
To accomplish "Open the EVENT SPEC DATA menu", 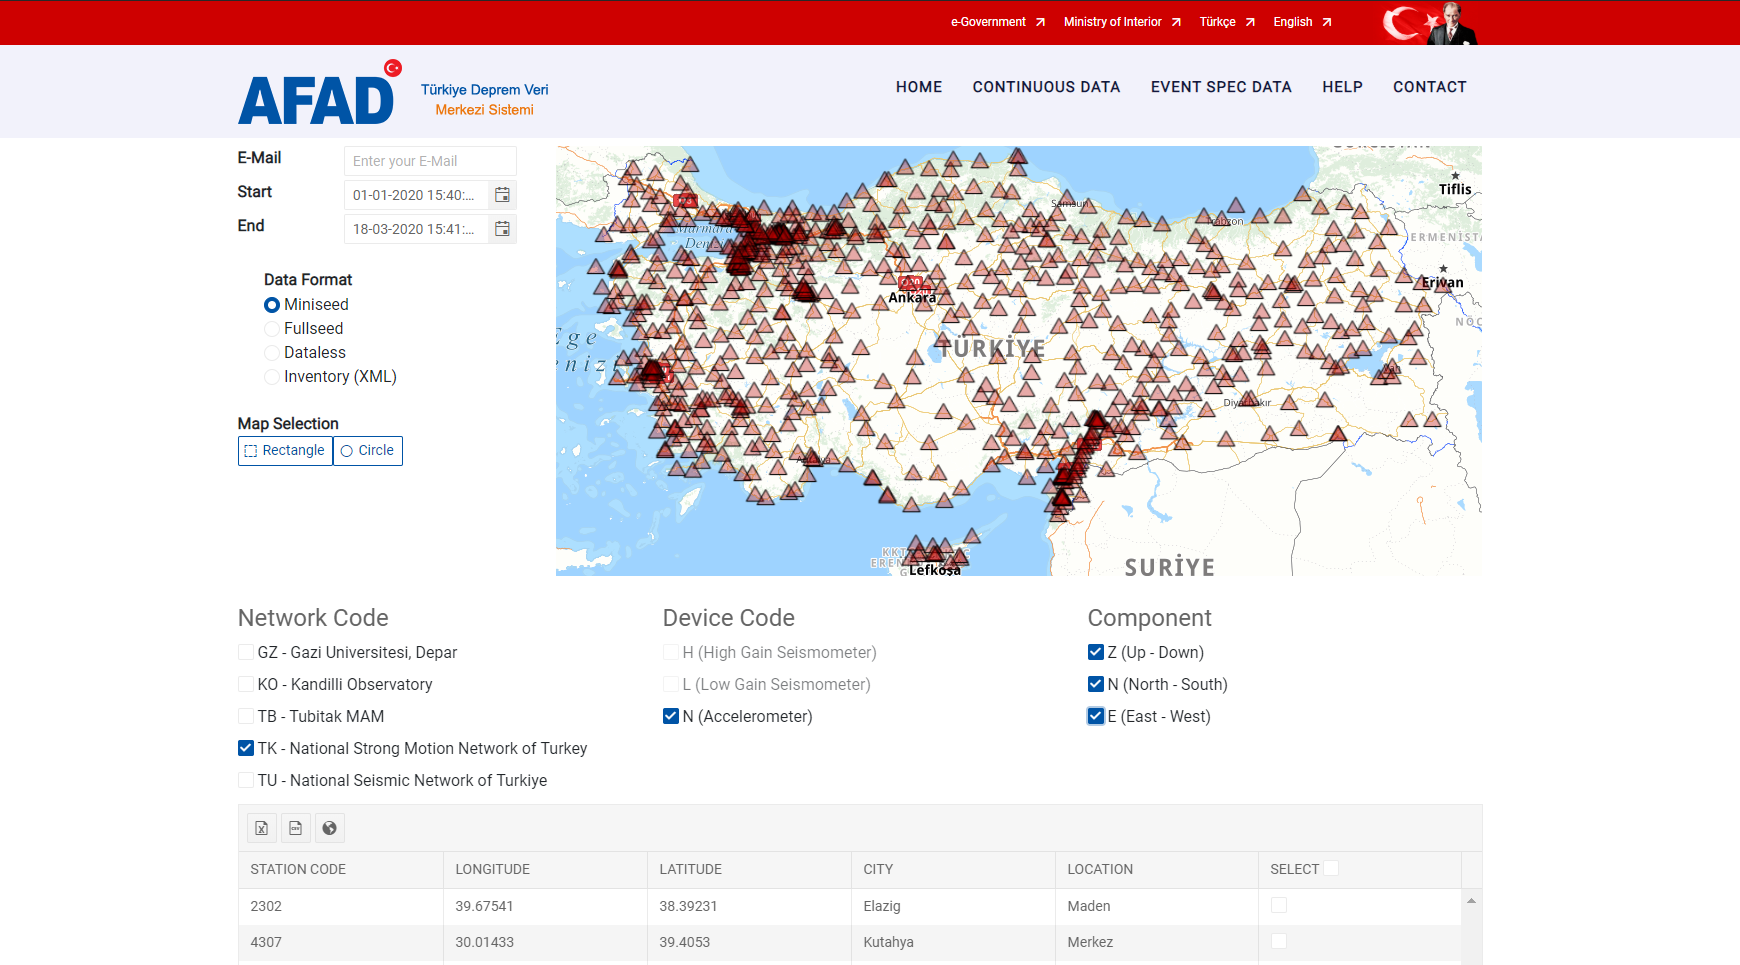I will tap(1221, 87).
